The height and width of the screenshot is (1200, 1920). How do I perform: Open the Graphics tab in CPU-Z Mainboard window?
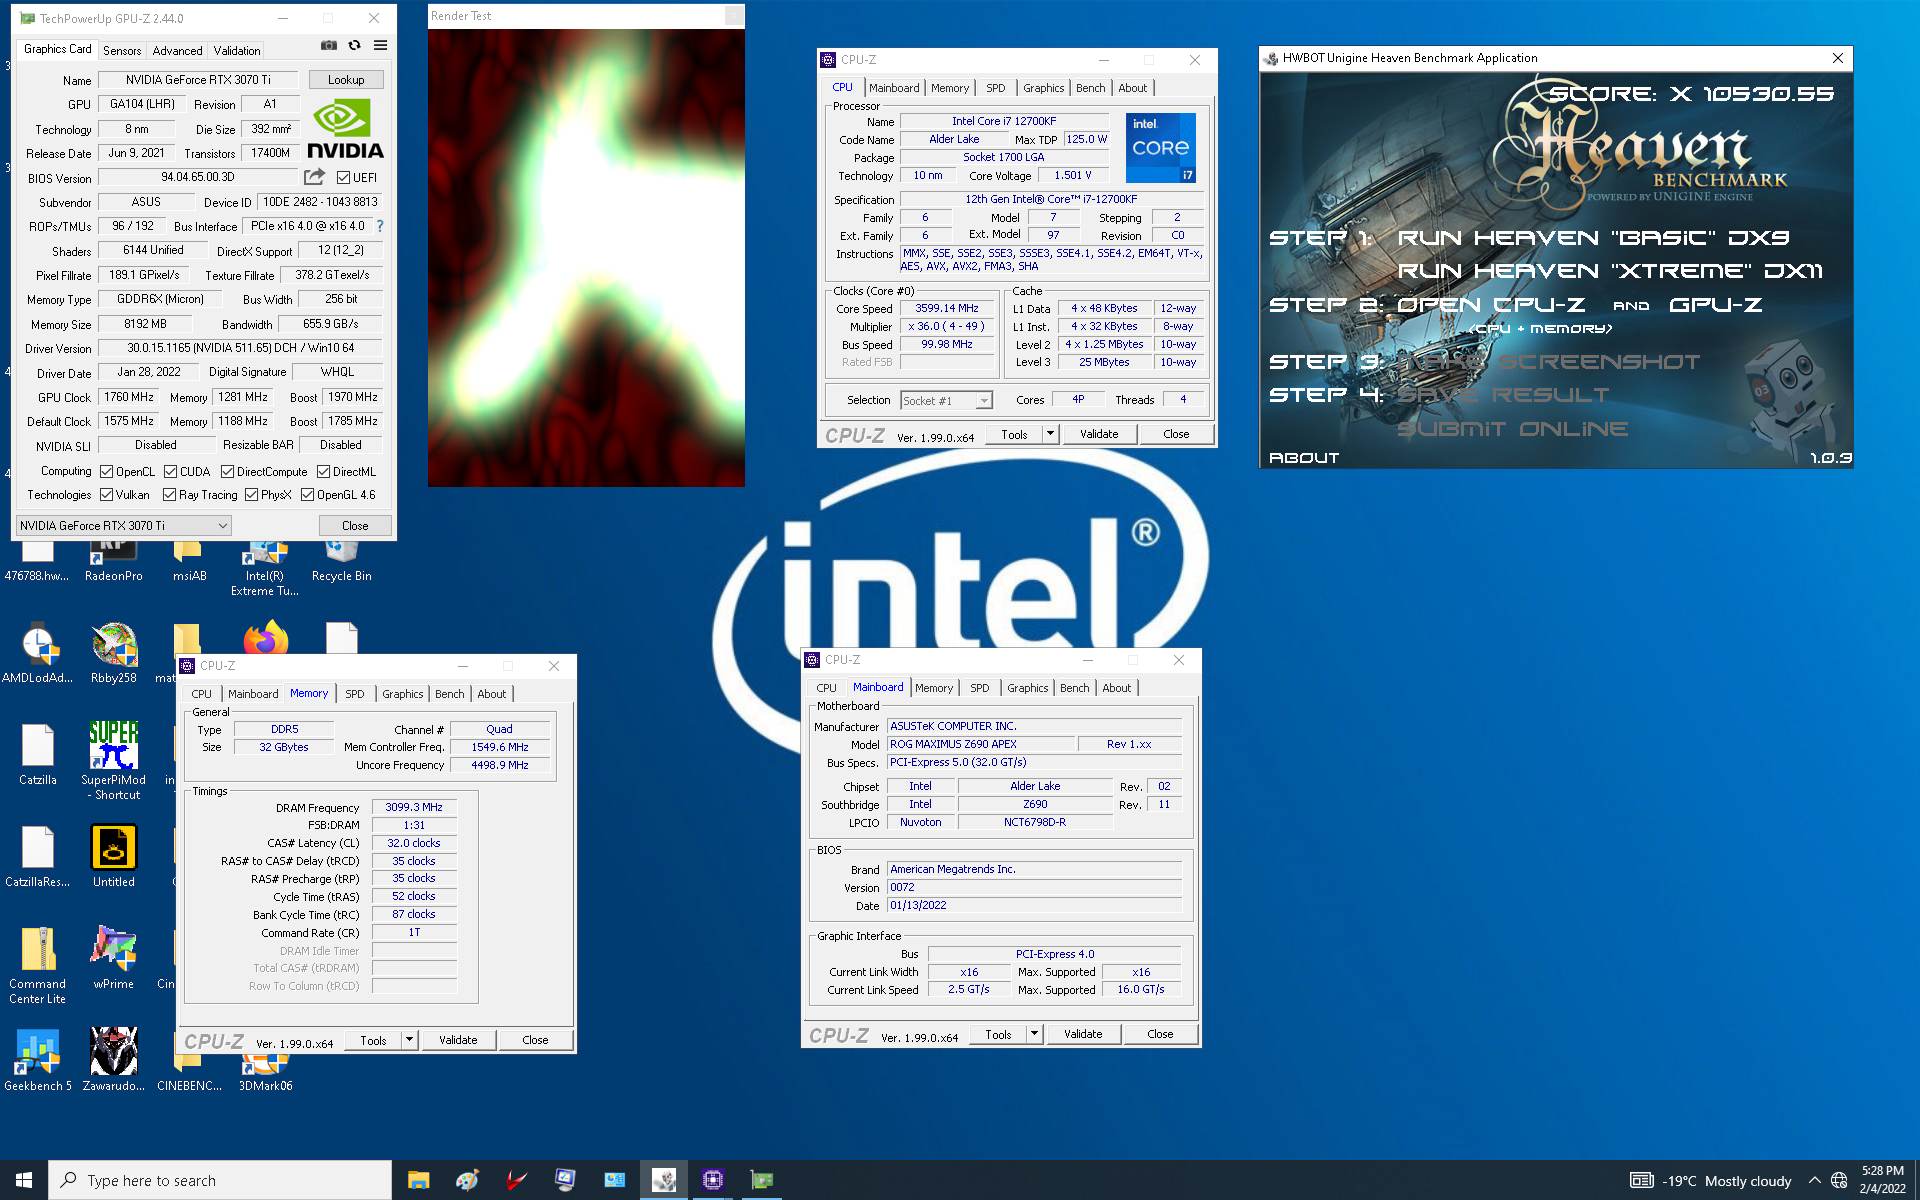click(x=1027, y=688)
